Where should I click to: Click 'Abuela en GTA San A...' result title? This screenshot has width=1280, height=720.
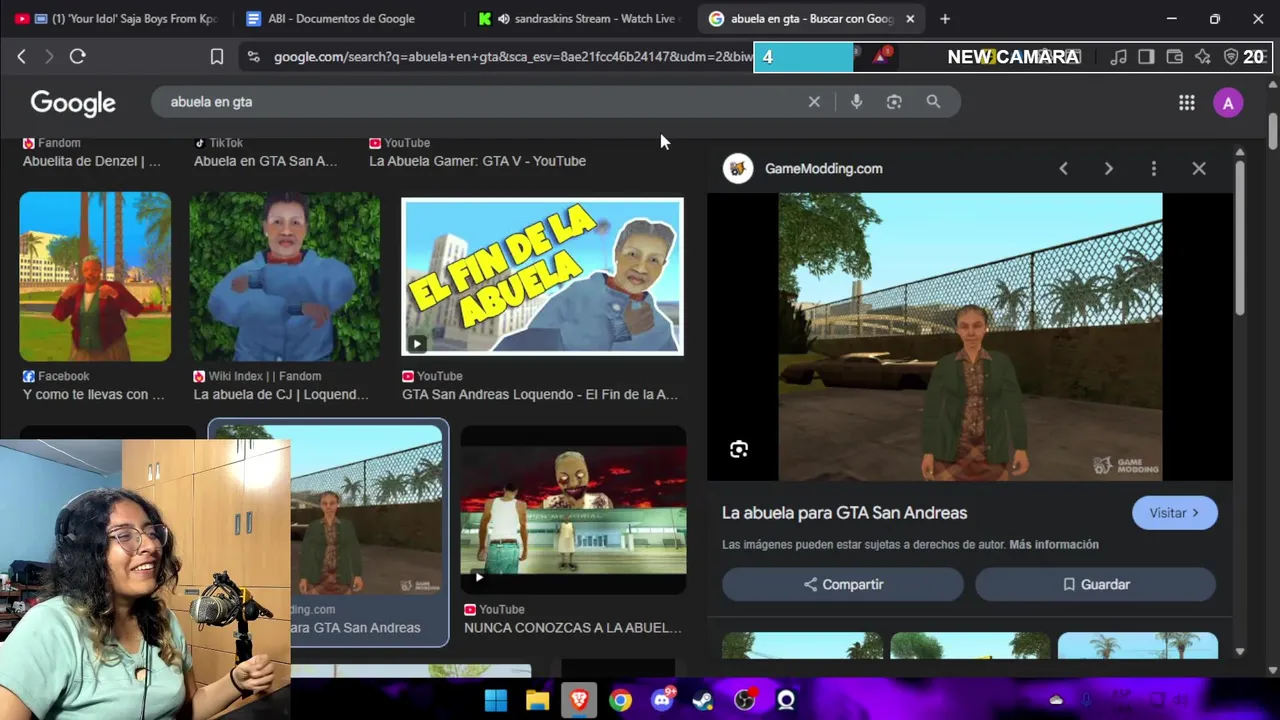[x=265, y=161]
